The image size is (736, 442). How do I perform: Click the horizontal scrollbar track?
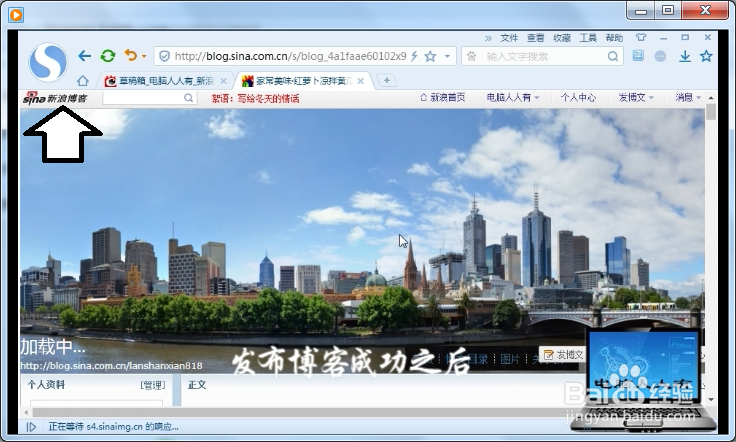pyautogui.click(x=300, y=413)
